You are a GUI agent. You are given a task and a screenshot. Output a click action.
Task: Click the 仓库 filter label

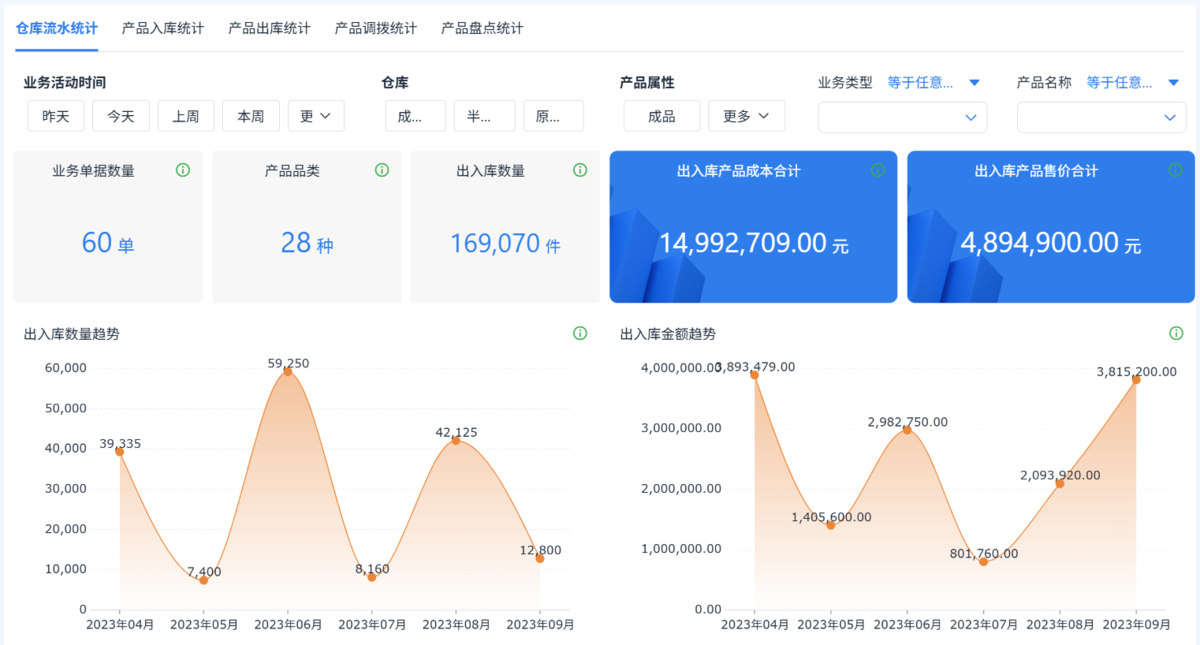point(395,83)
